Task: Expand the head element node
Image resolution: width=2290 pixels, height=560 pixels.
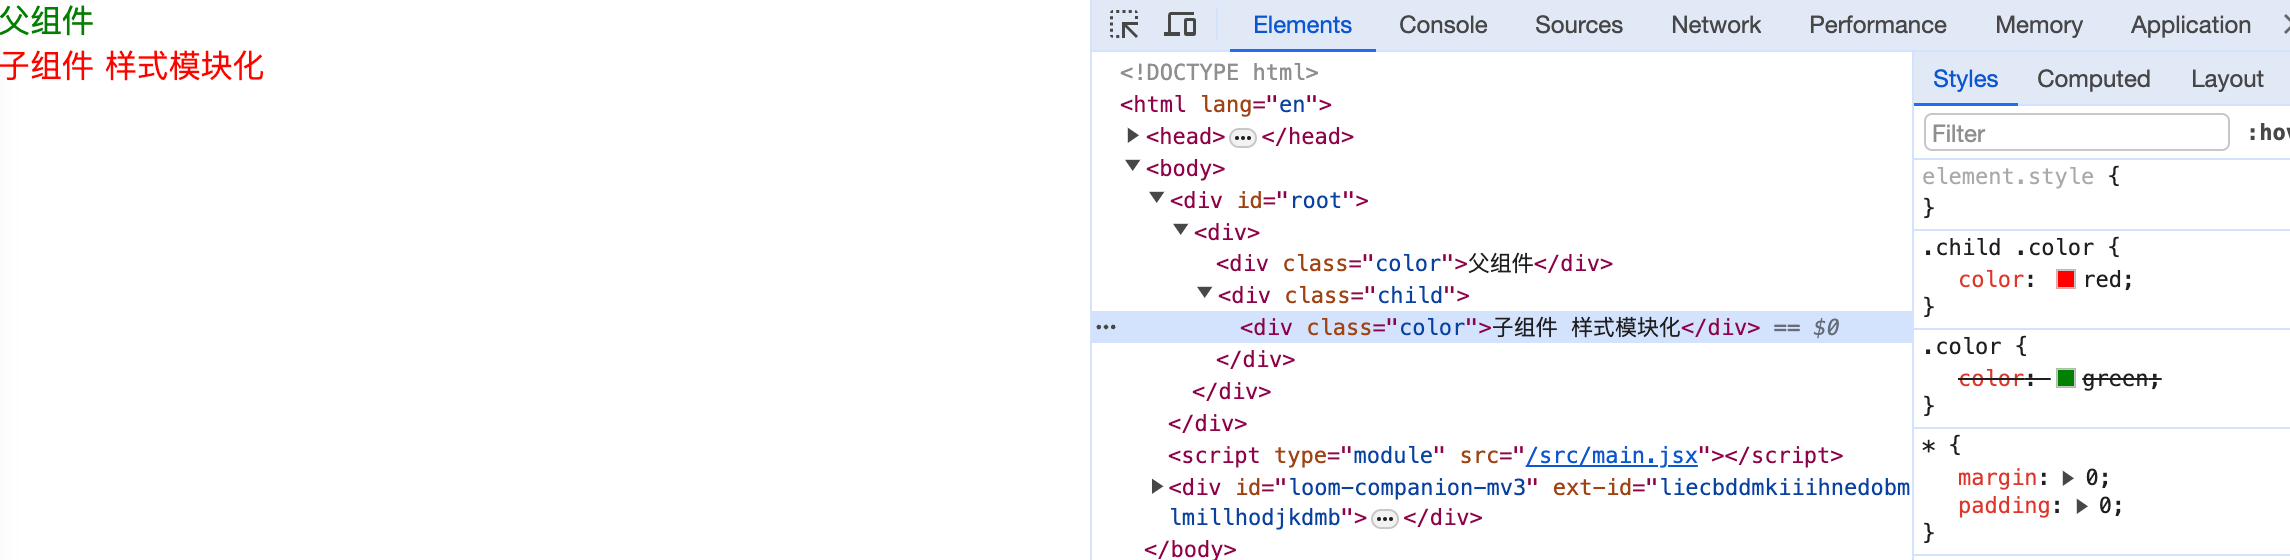Action: pos(1133,136)
